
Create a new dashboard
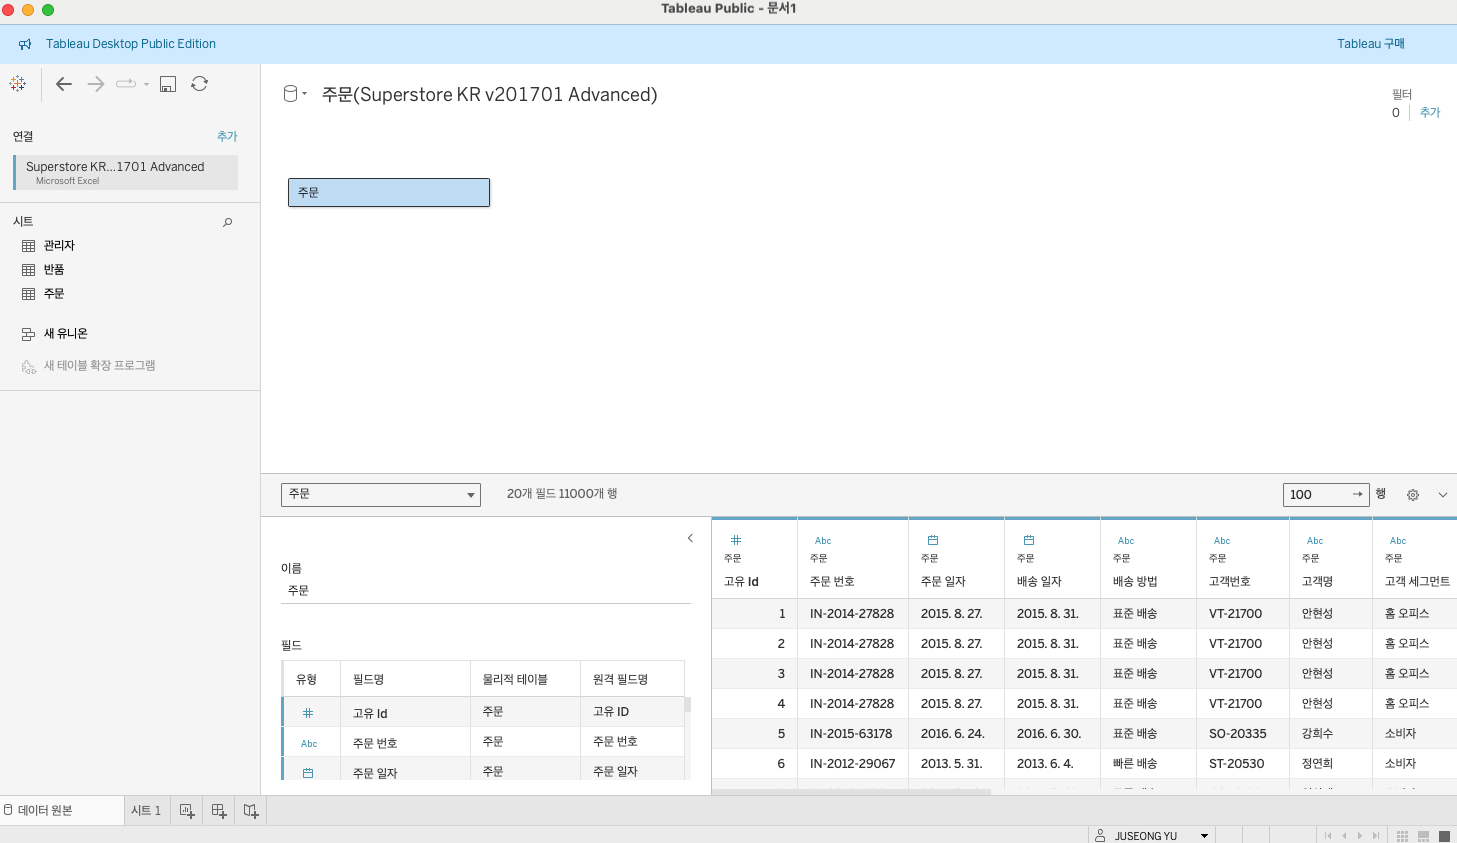[x=219, y=811]
